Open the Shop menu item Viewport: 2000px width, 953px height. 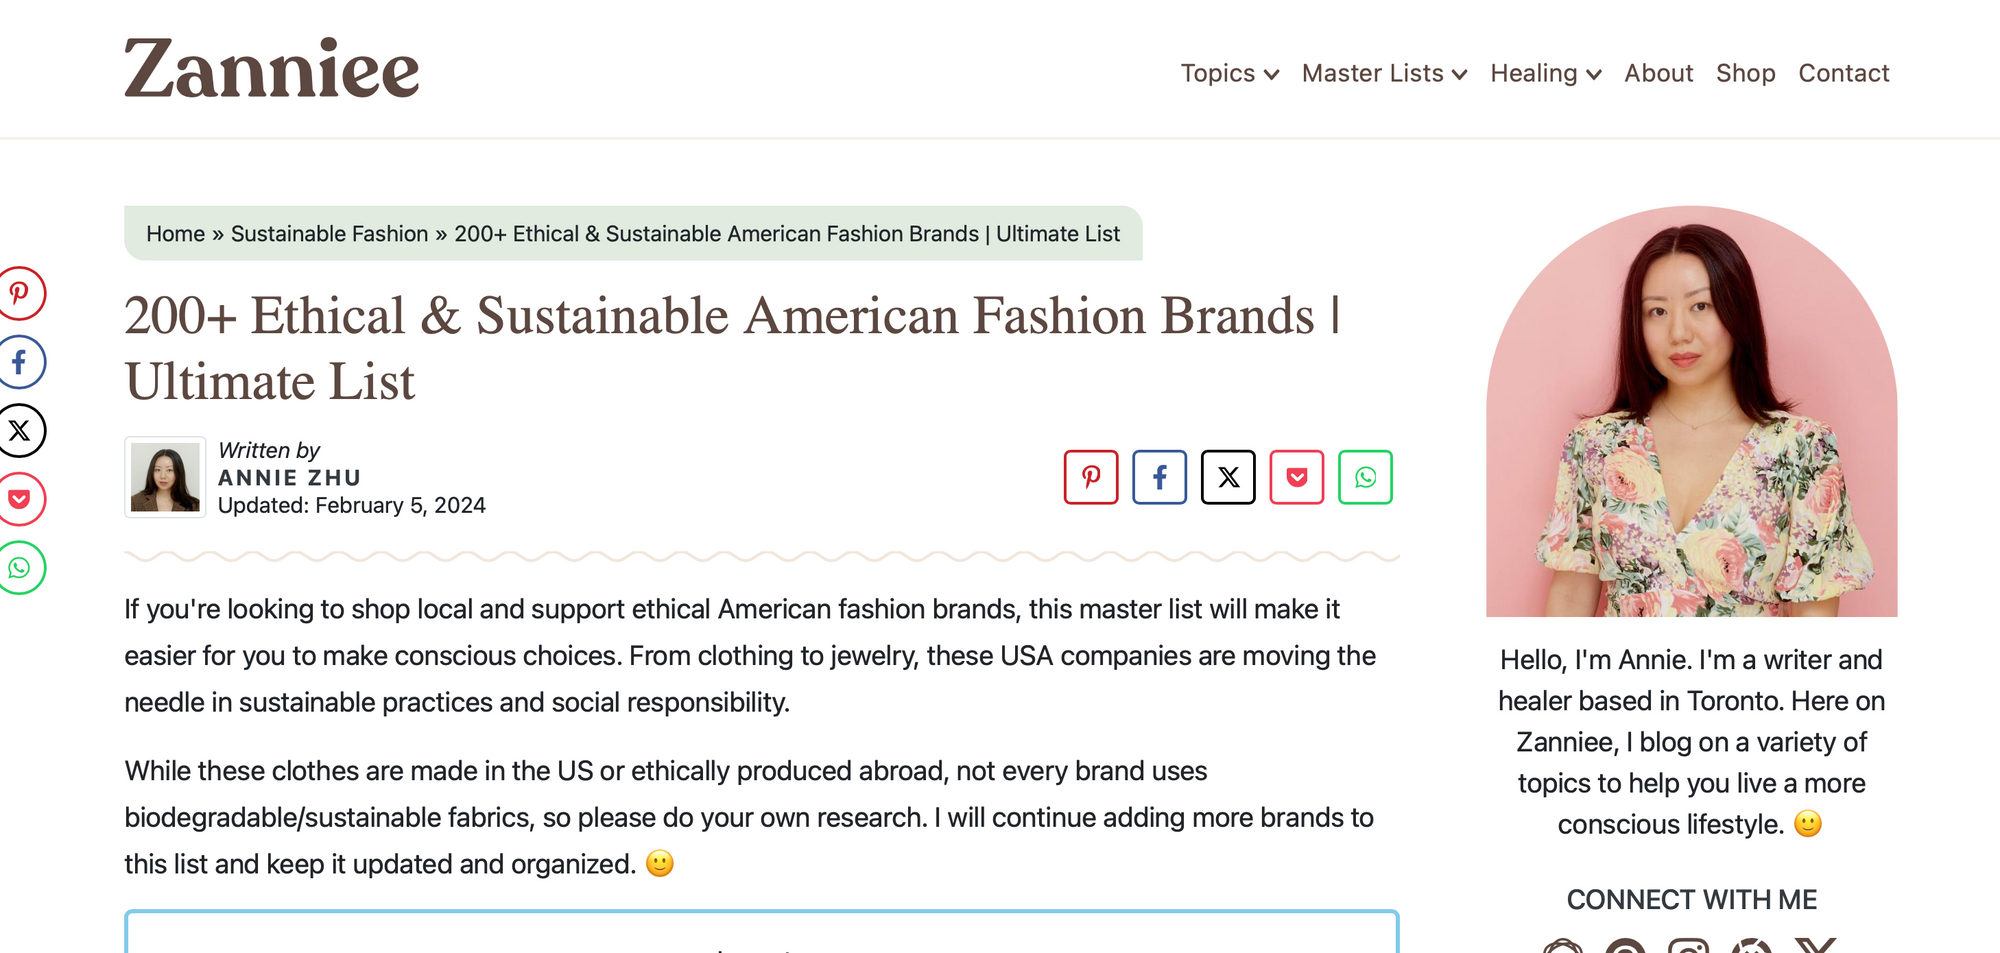[x=1745, y=73]
